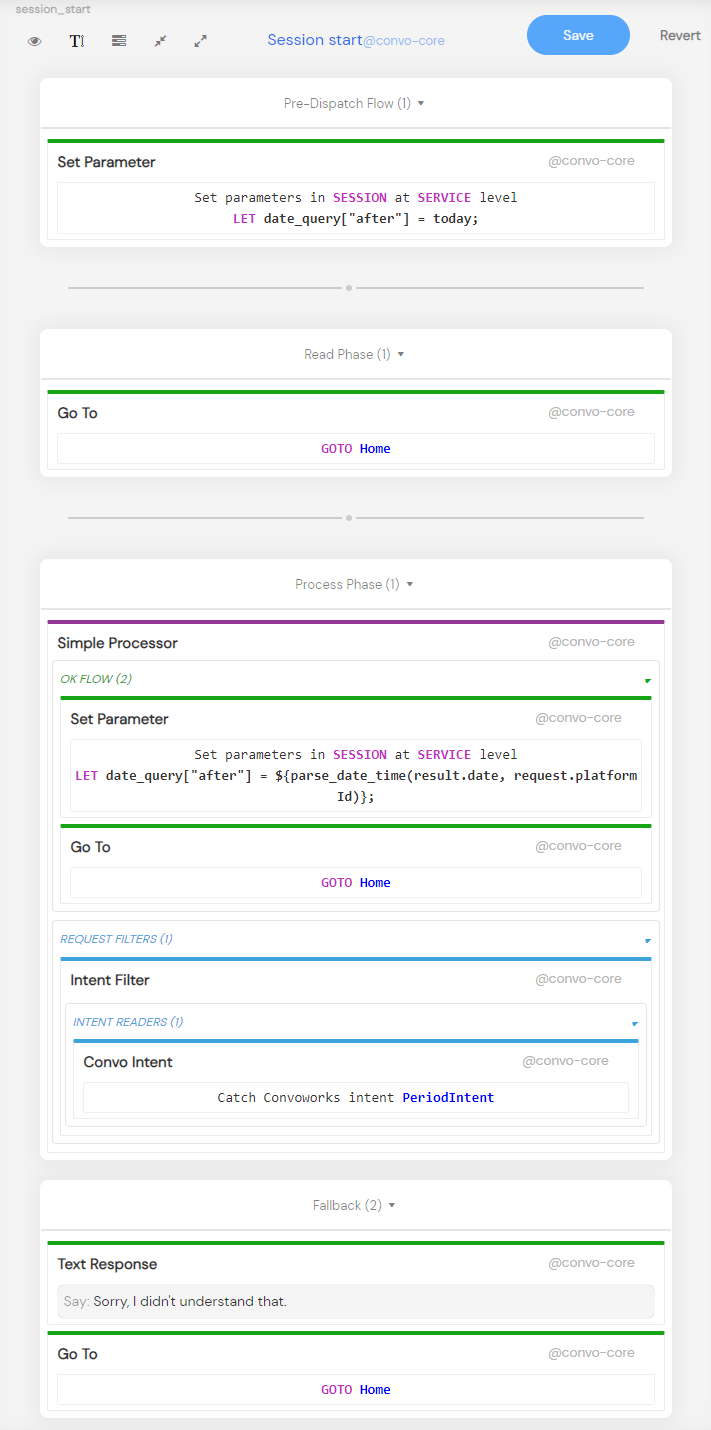Collapse the OK FLOW (2) section arrow

647,680
